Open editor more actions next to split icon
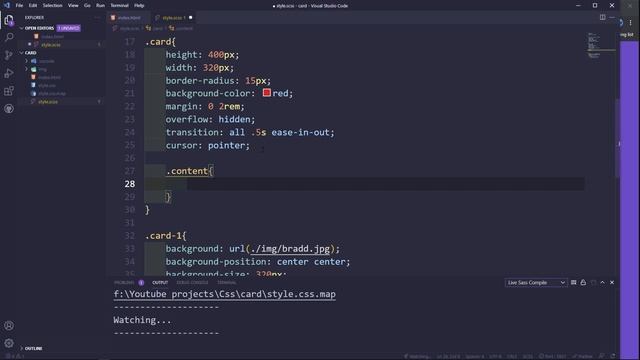 pyautogui.click(x=612, y=17)
